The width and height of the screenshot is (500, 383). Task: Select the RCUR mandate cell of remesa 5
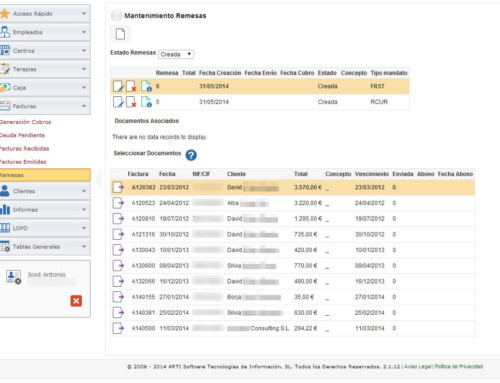(379, 102)
